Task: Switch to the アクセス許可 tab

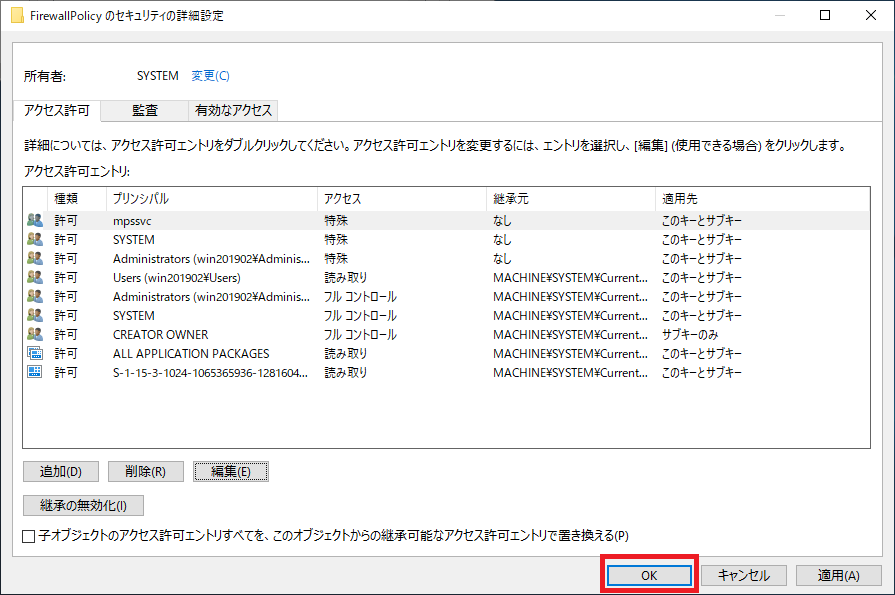Action: [57, 110]
